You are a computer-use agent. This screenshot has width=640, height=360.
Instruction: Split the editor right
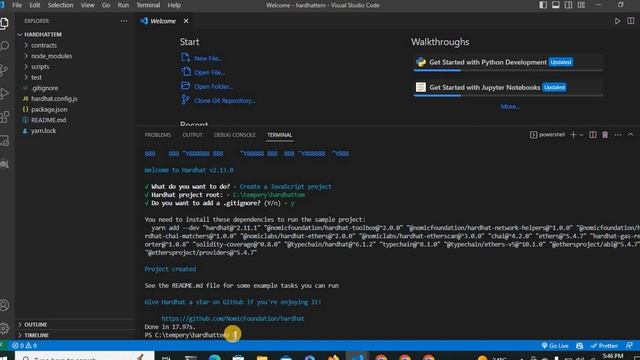631,21
